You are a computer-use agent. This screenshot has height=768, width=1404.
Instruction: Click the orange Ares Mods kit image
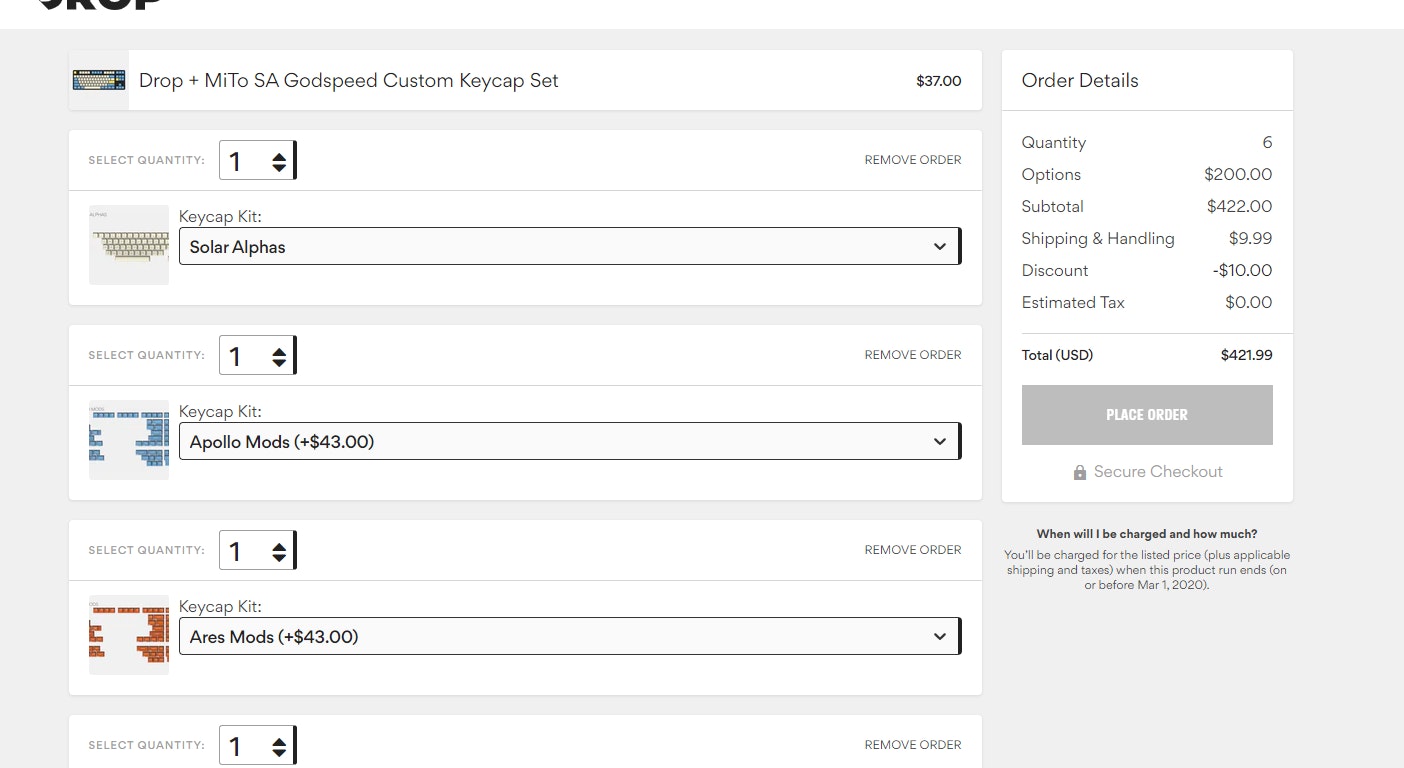point(129,635)
